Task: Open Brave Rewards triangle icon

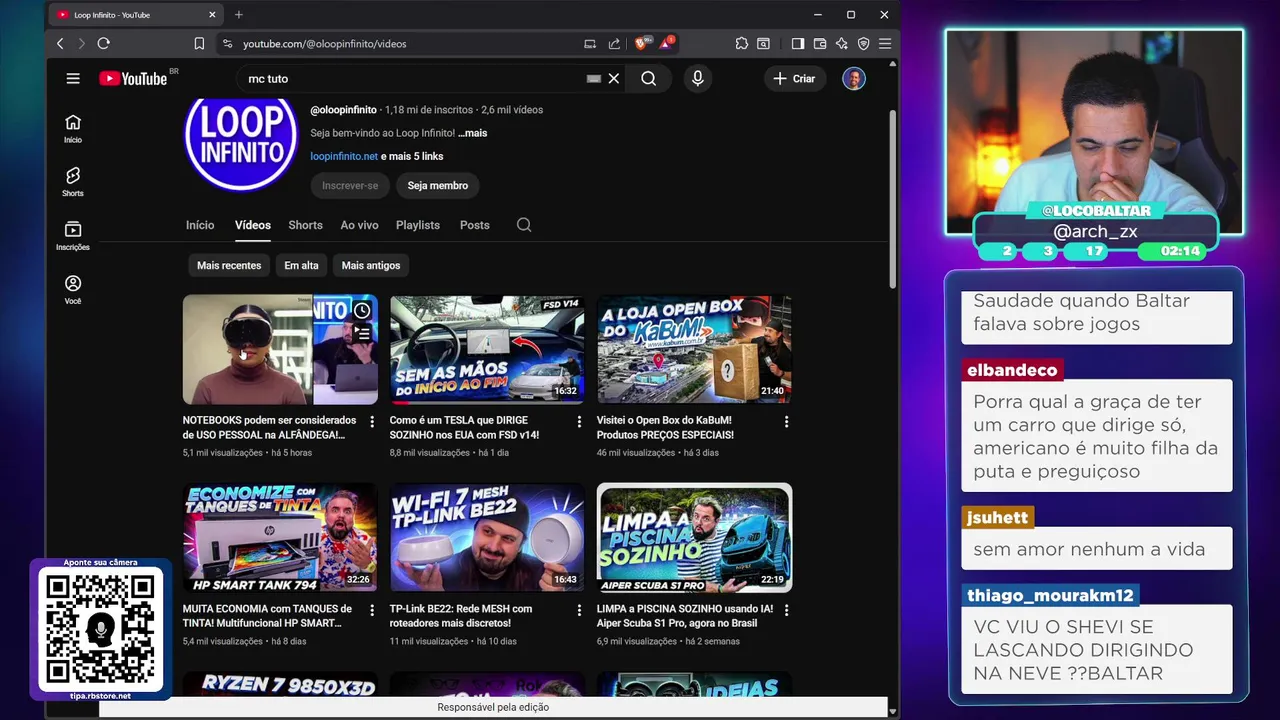Action: pyautogui.click(x=666, y=43)
